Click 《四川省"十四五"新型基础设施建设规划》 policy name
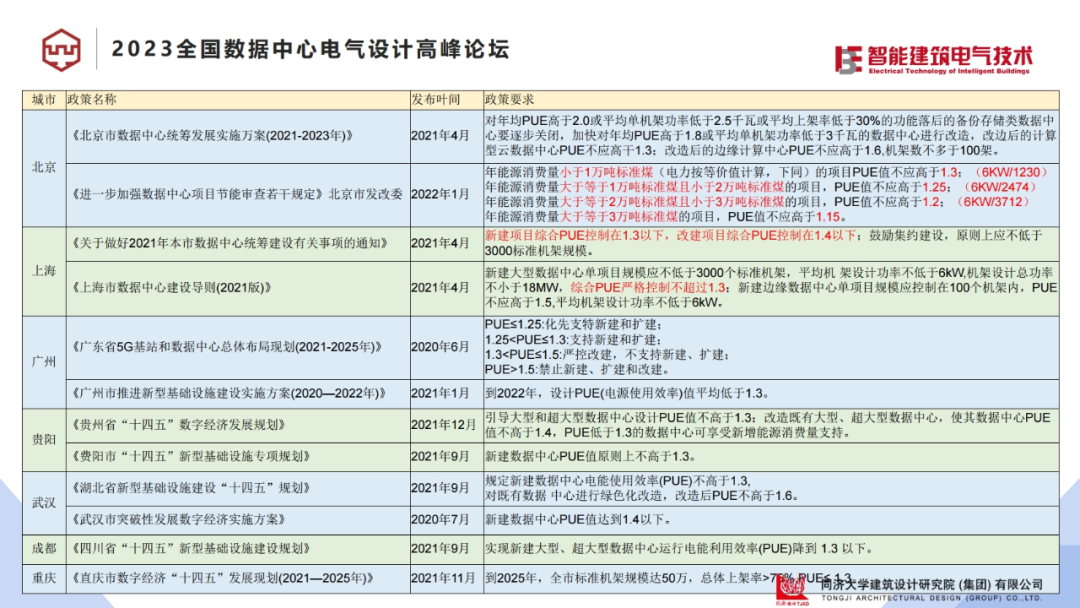 [x=192, y=549]
